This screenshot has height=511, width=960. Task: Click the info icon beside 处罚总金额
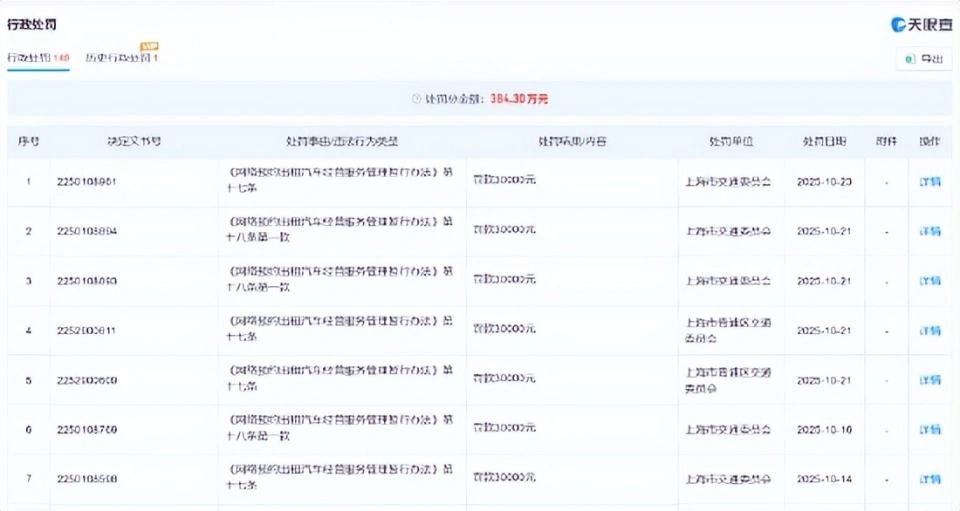pyautogui.click(x=417, y=99)
